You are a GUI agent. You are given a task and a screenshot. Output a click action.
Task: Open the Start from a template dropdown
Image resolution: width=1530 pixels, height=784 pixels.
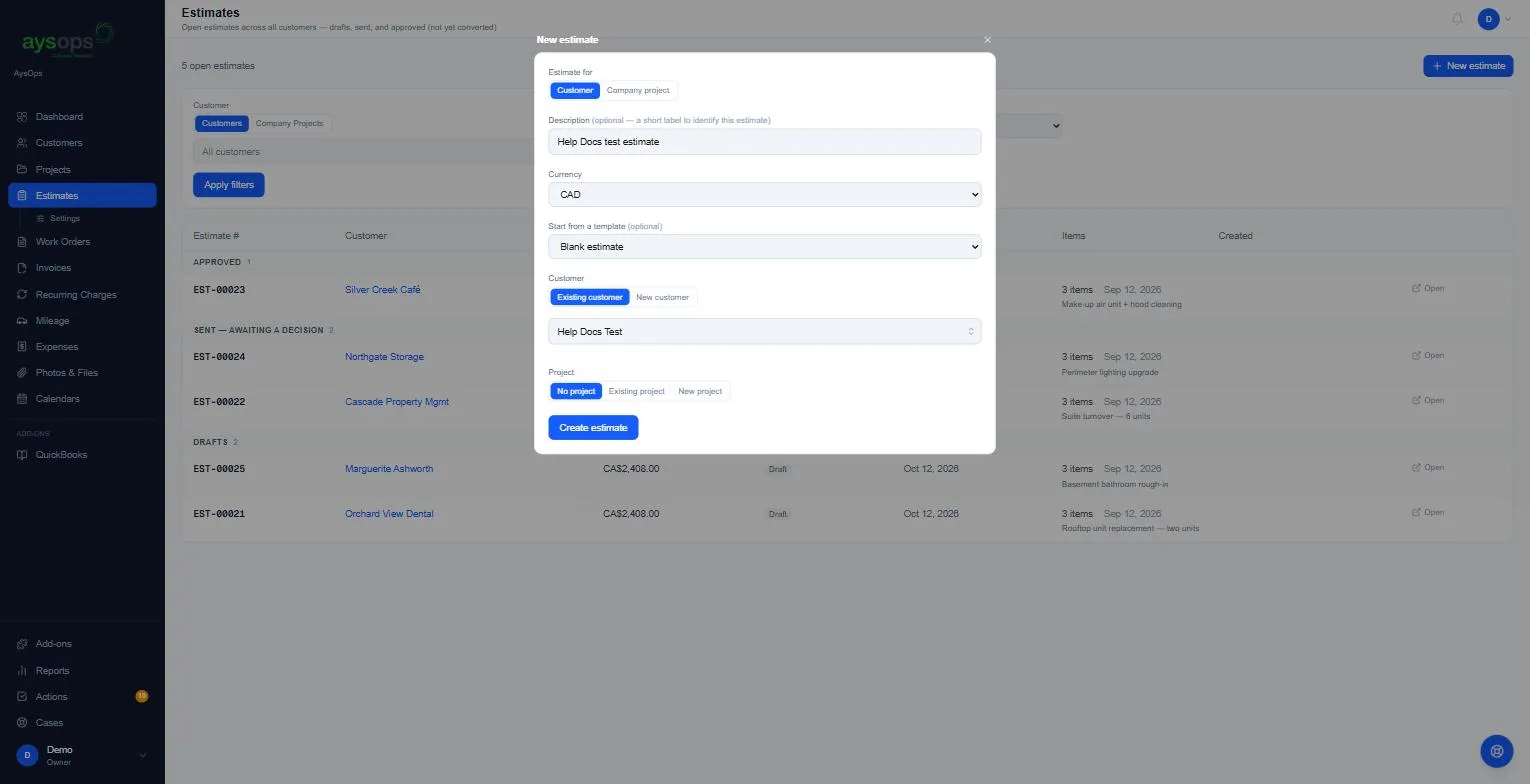pyautogui.click(x=765, y=247)
